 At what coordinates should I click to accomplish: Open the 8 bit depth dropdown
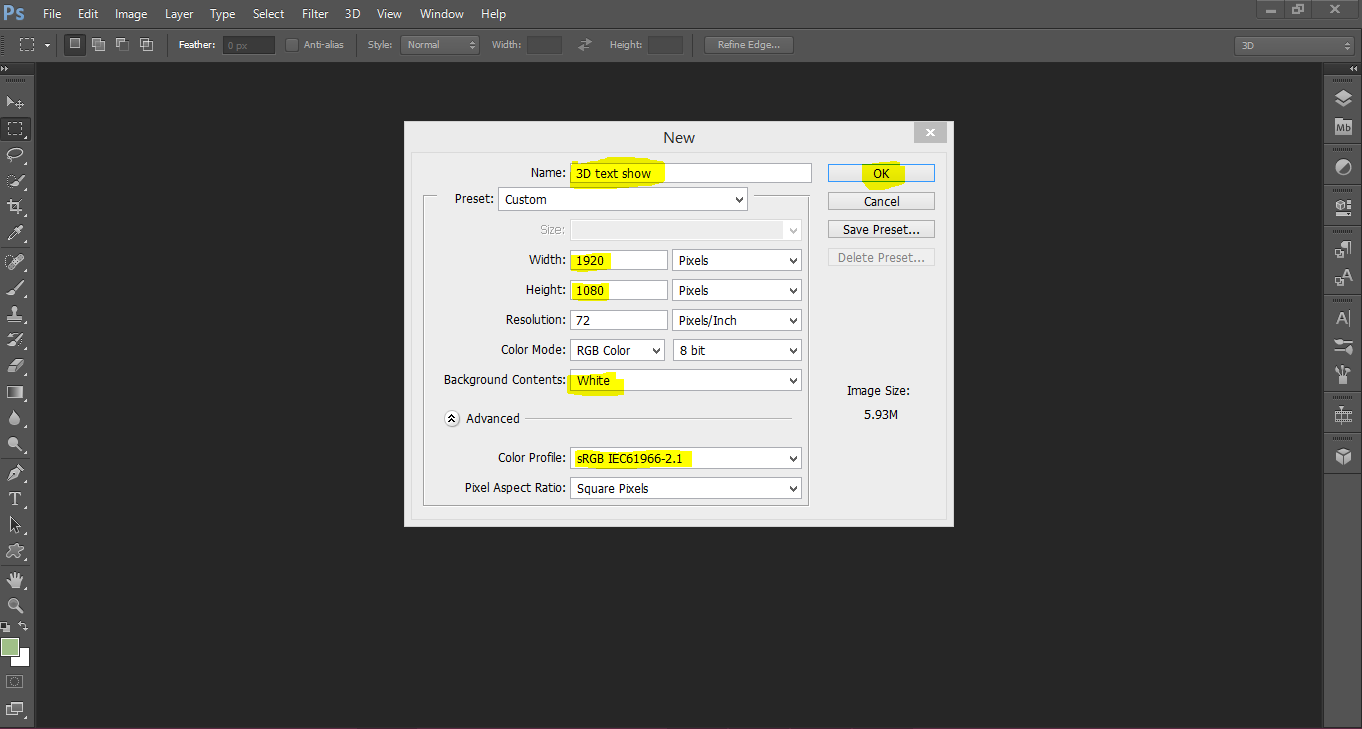737,350
